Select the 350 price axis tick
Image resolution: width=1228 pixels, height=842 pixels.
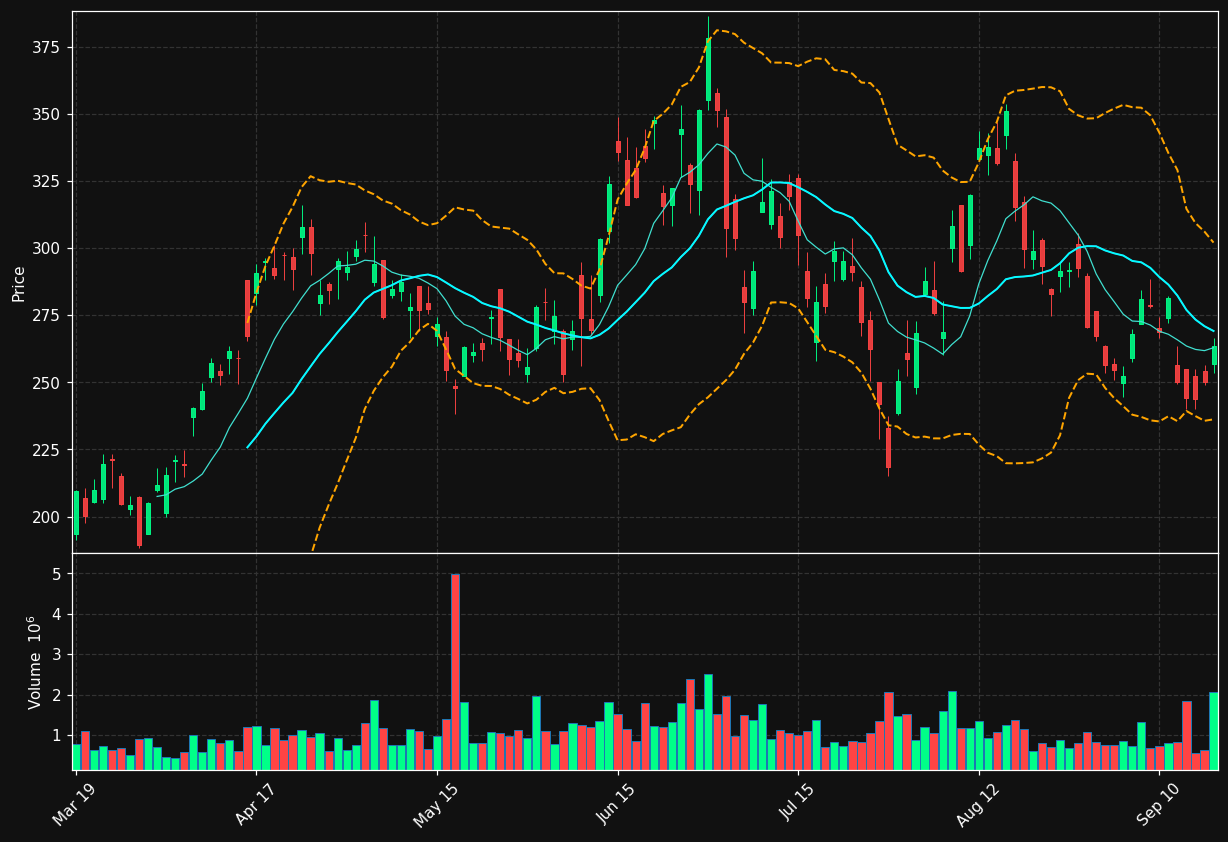(x=48, y=115)
